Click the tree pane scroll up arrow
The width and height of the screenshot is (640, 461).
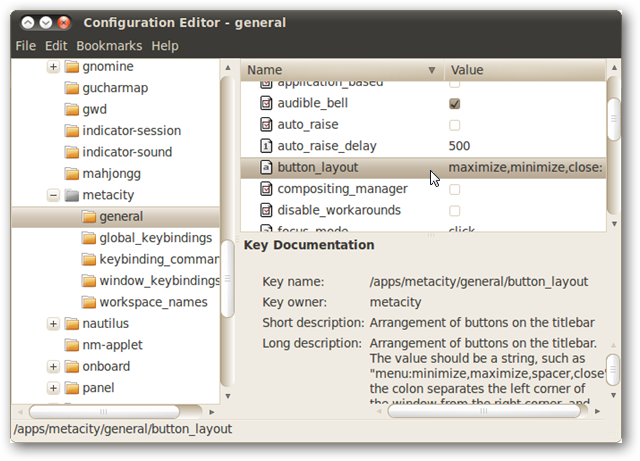[228, 67]
